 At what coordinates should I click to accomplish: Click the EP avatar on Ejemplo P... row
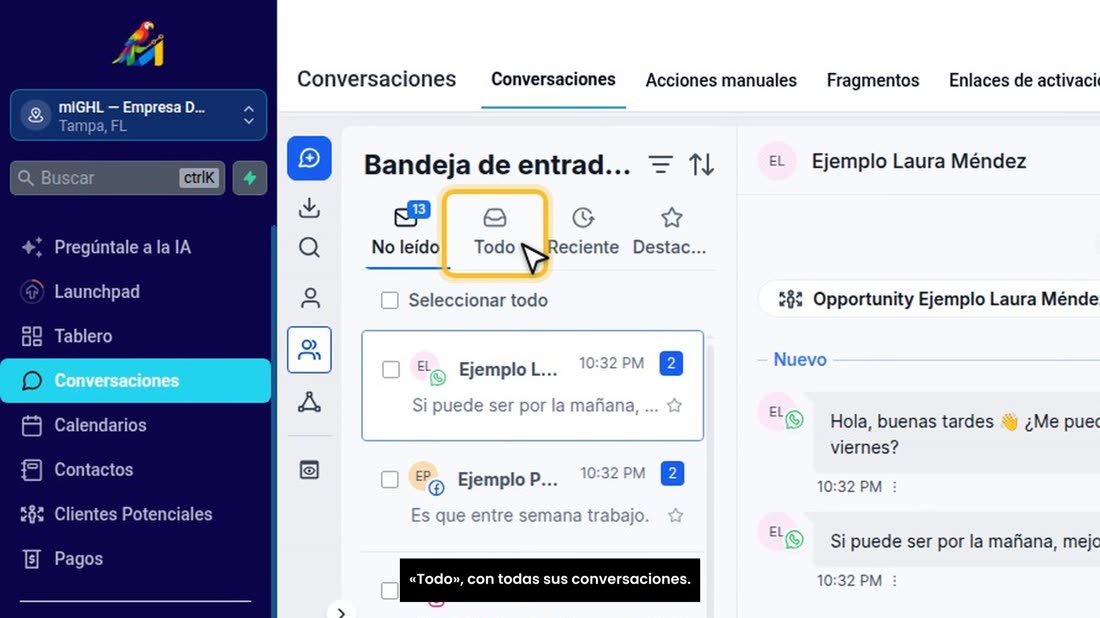(x=424, y=478)
